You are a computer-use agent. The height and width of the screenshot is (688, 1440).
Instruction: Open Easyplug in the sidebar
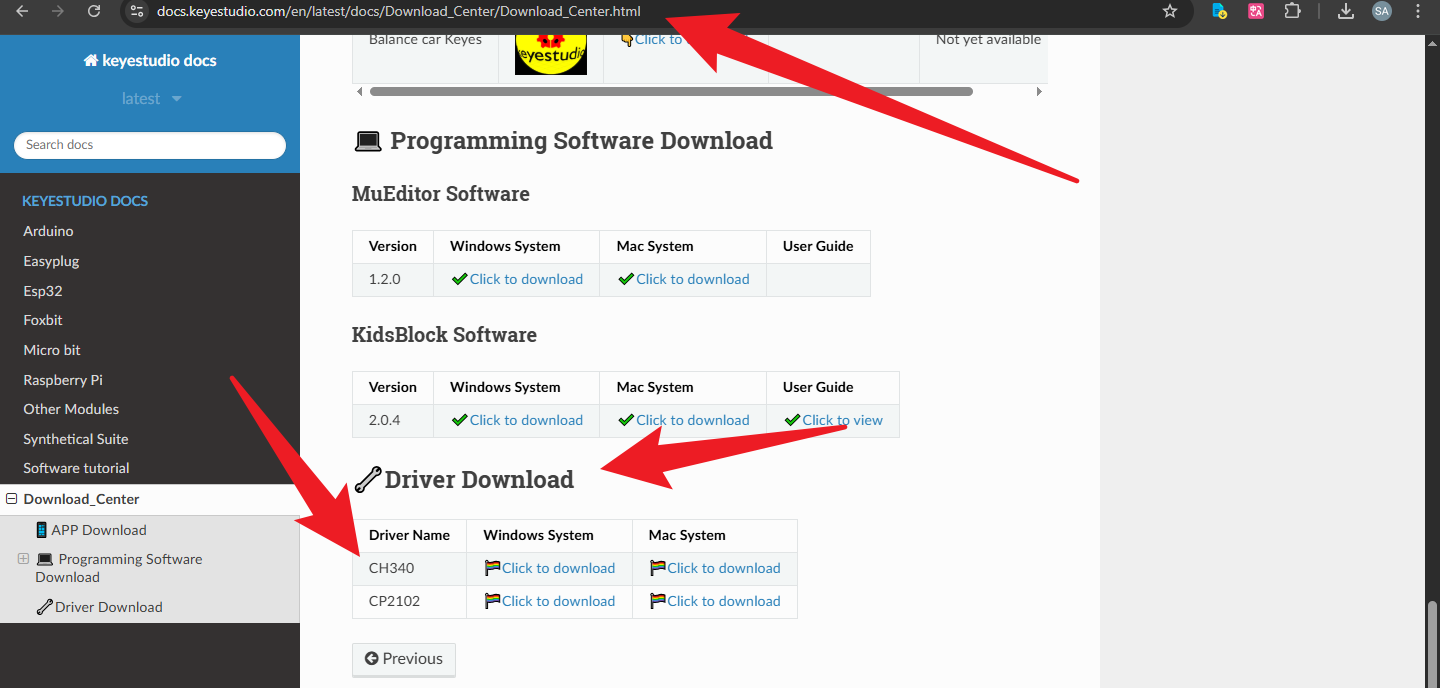coord(51,261)
